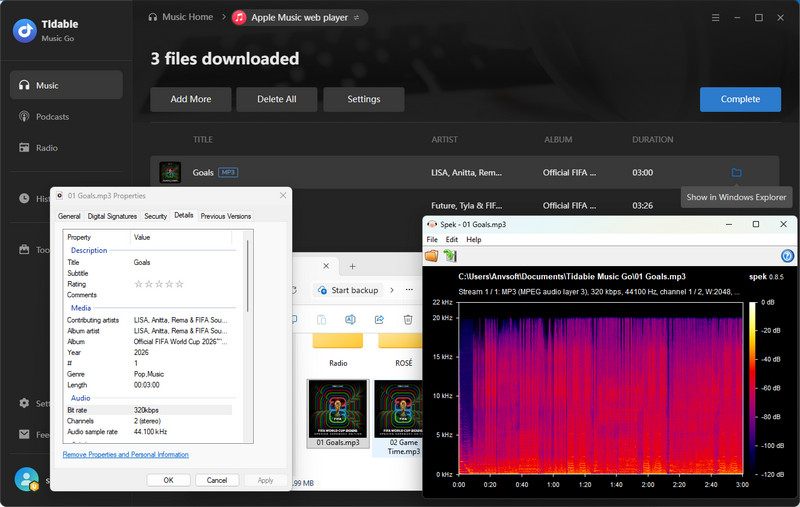Click the Goals album art thumbnail
800x507 pixels.
coord(170,172)
